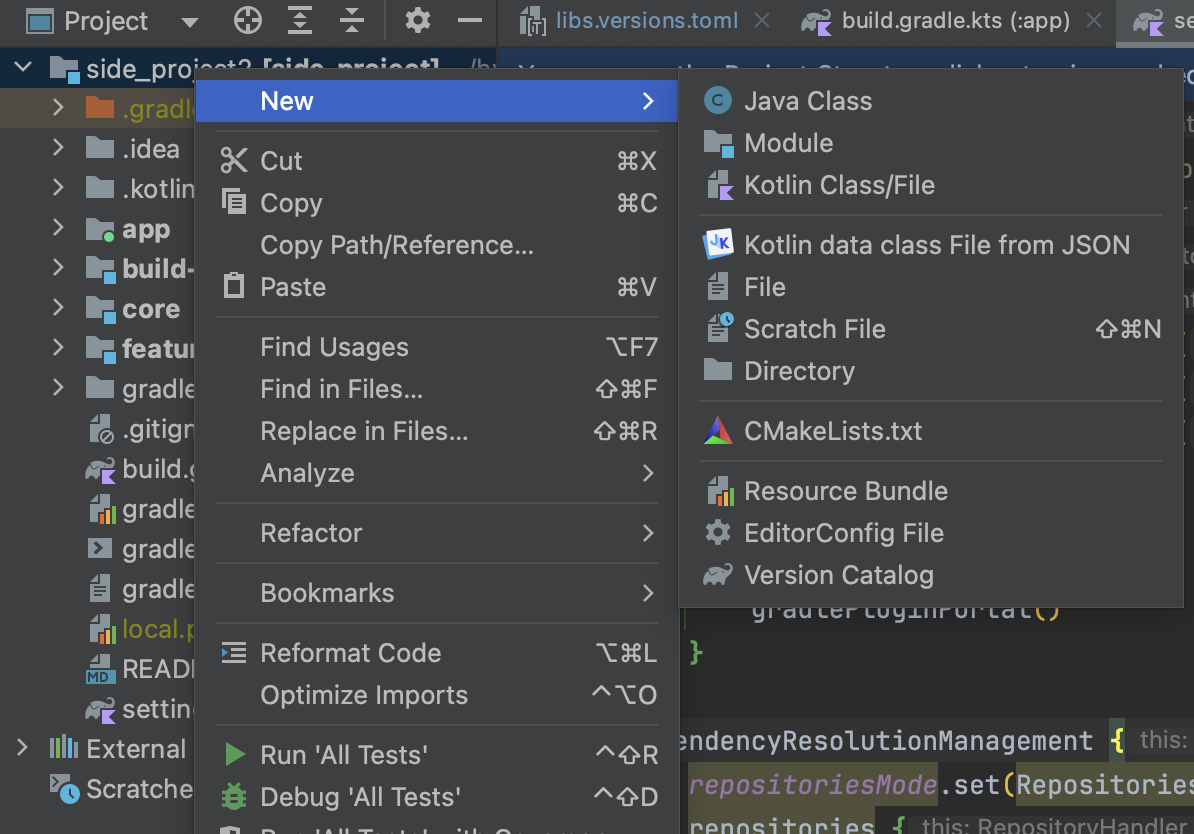Open the Project view dropdown
The height and width of the screenshot is (834, 1194).
click(x=189, y=21)
